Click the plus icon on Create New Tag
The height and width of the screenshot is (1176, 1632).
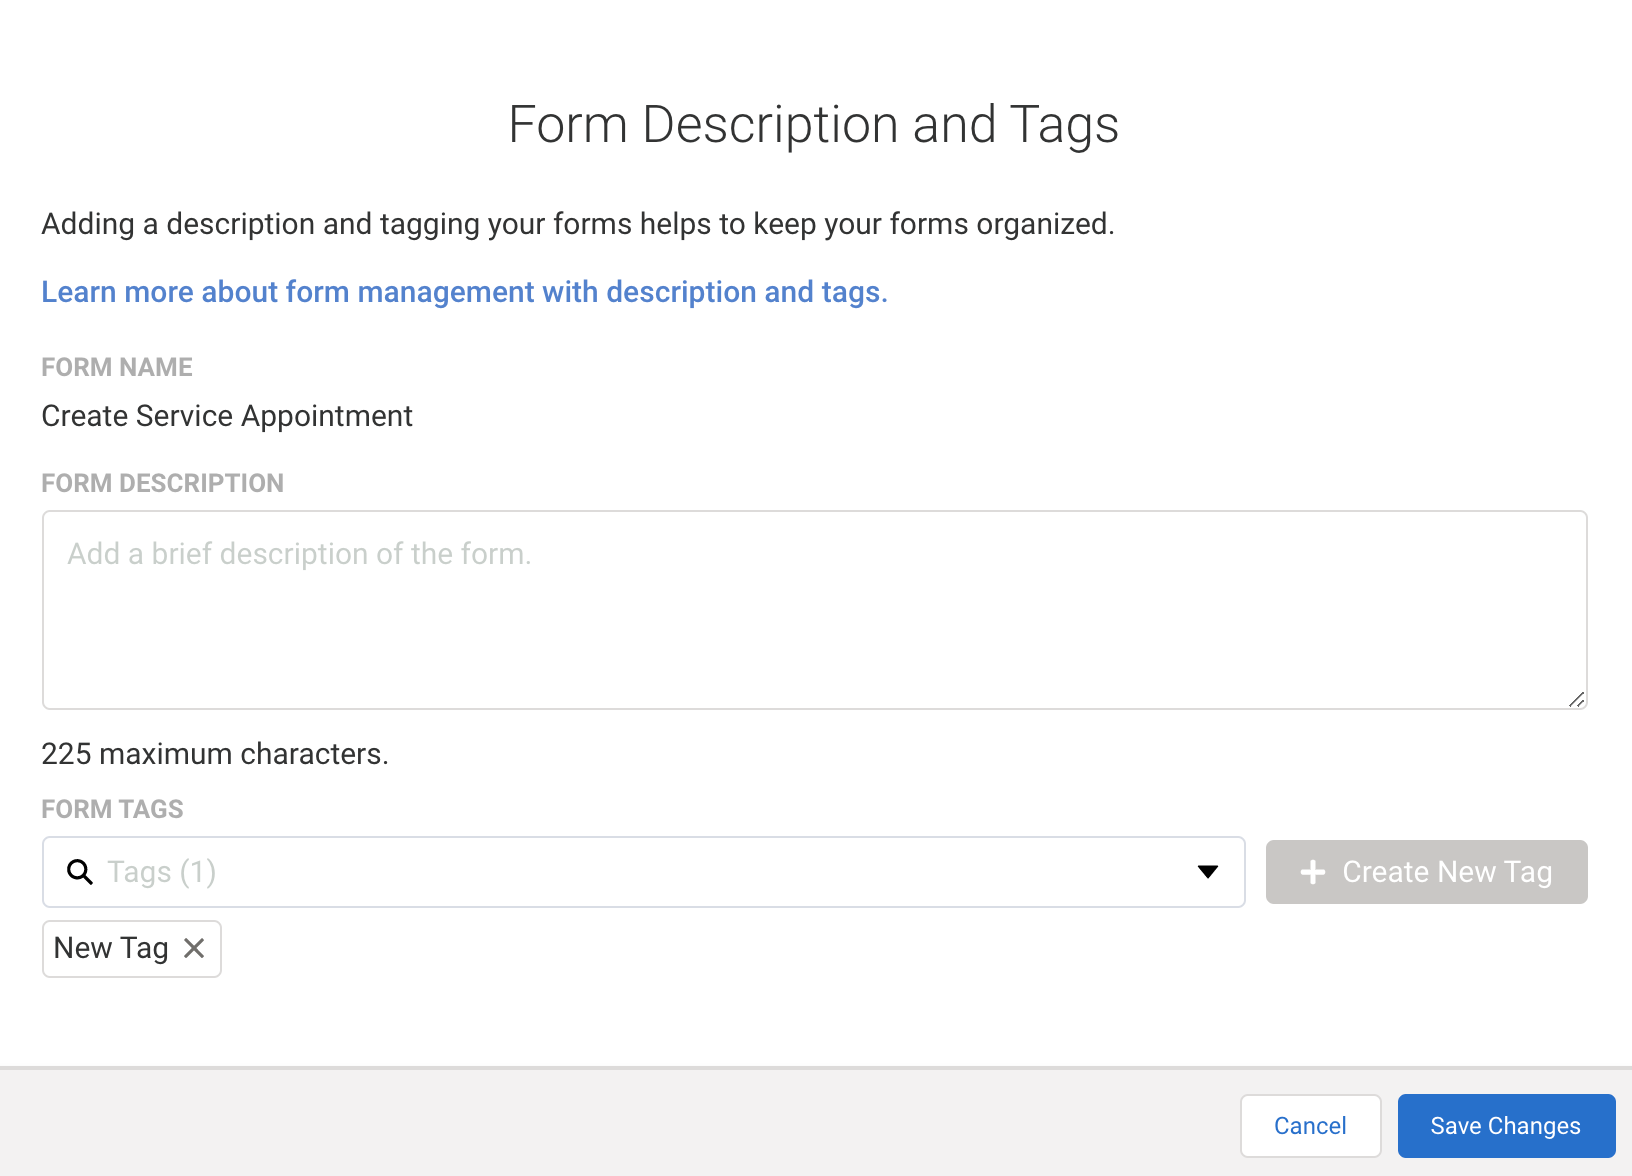(x=1312, y=872)
